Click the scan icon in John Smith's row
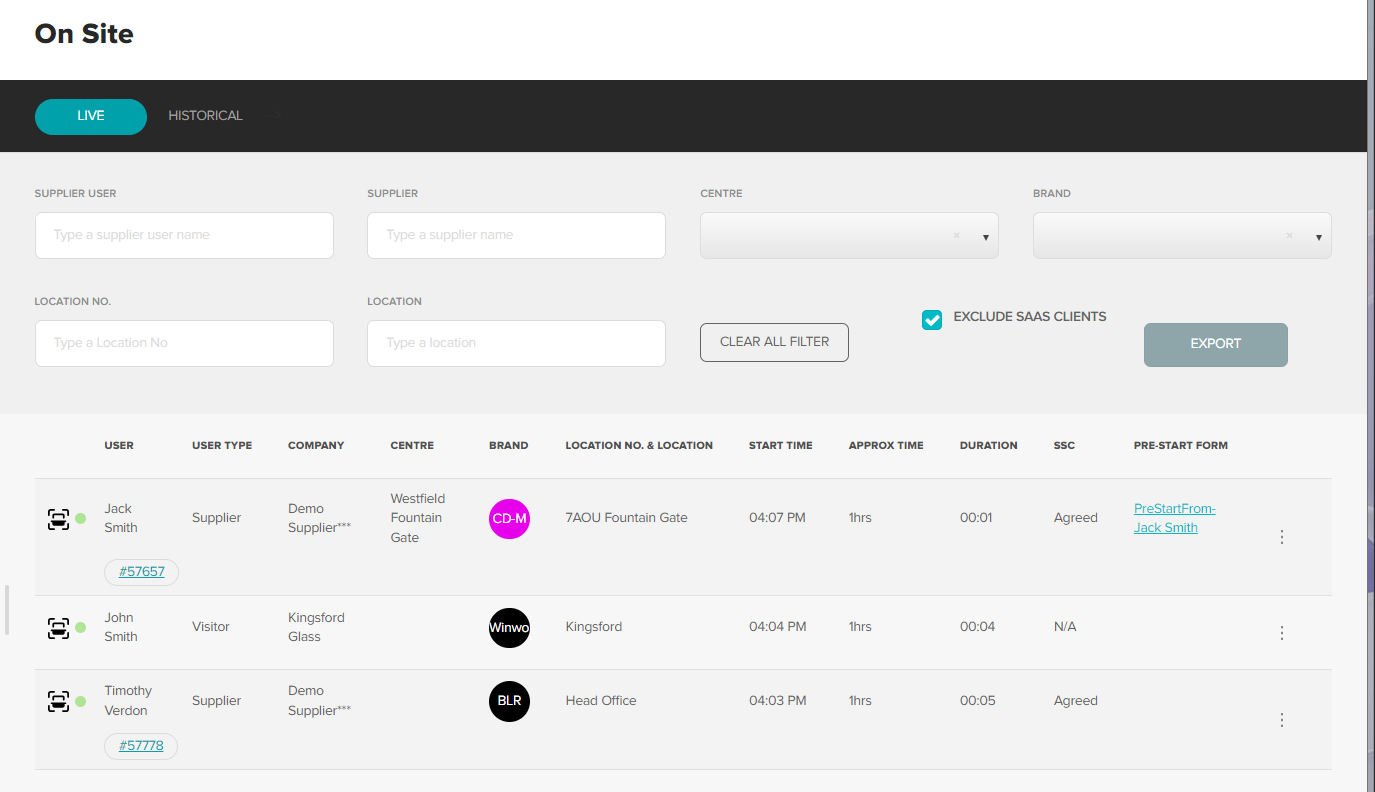The width and height of the screenshot is (1375, 792). (x=59, y=628)
